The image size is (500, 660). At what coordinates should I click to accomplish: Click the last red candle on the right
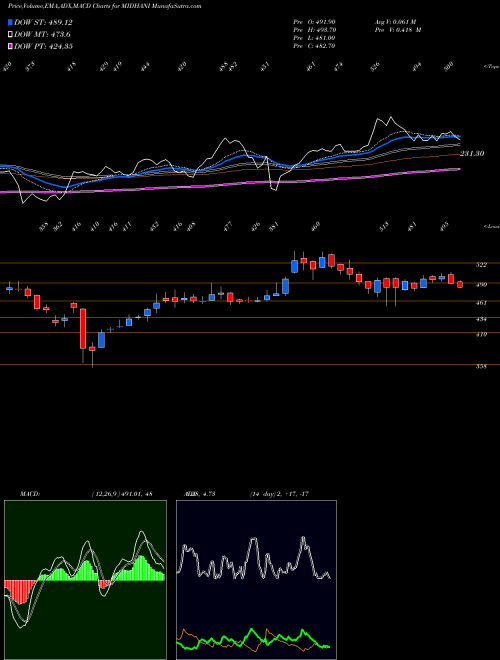pyautogui.click(x=460, y=285)
